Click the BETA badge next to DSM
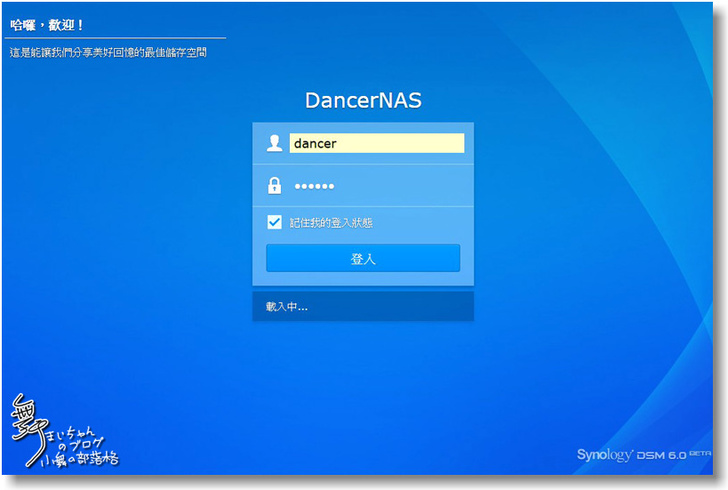728x490 pixels. click(701, 452)
